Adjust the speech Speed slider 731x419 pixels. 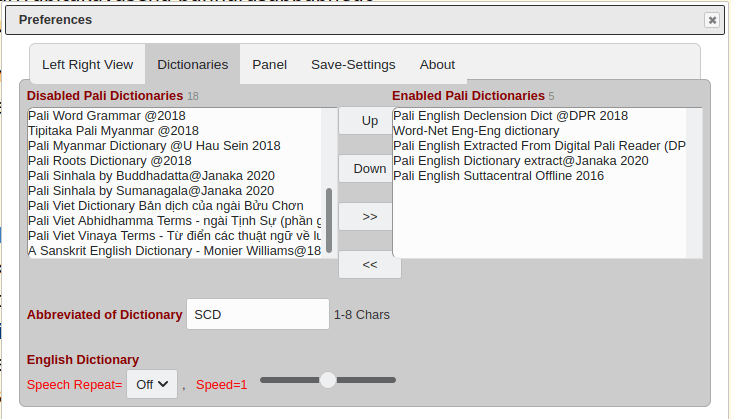(328, 380)
